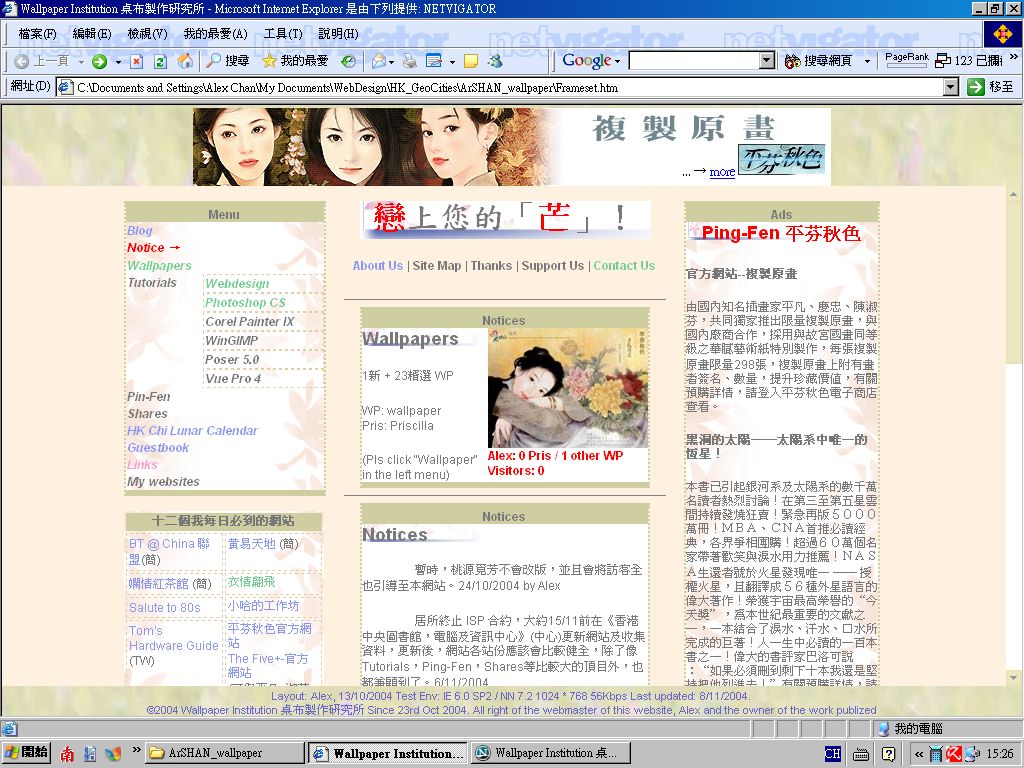The width and height of the screenshot is (1024, 768).
Task: Open the search web (搜尋網頁) dropdown arrow
Action: coord(867,61)
